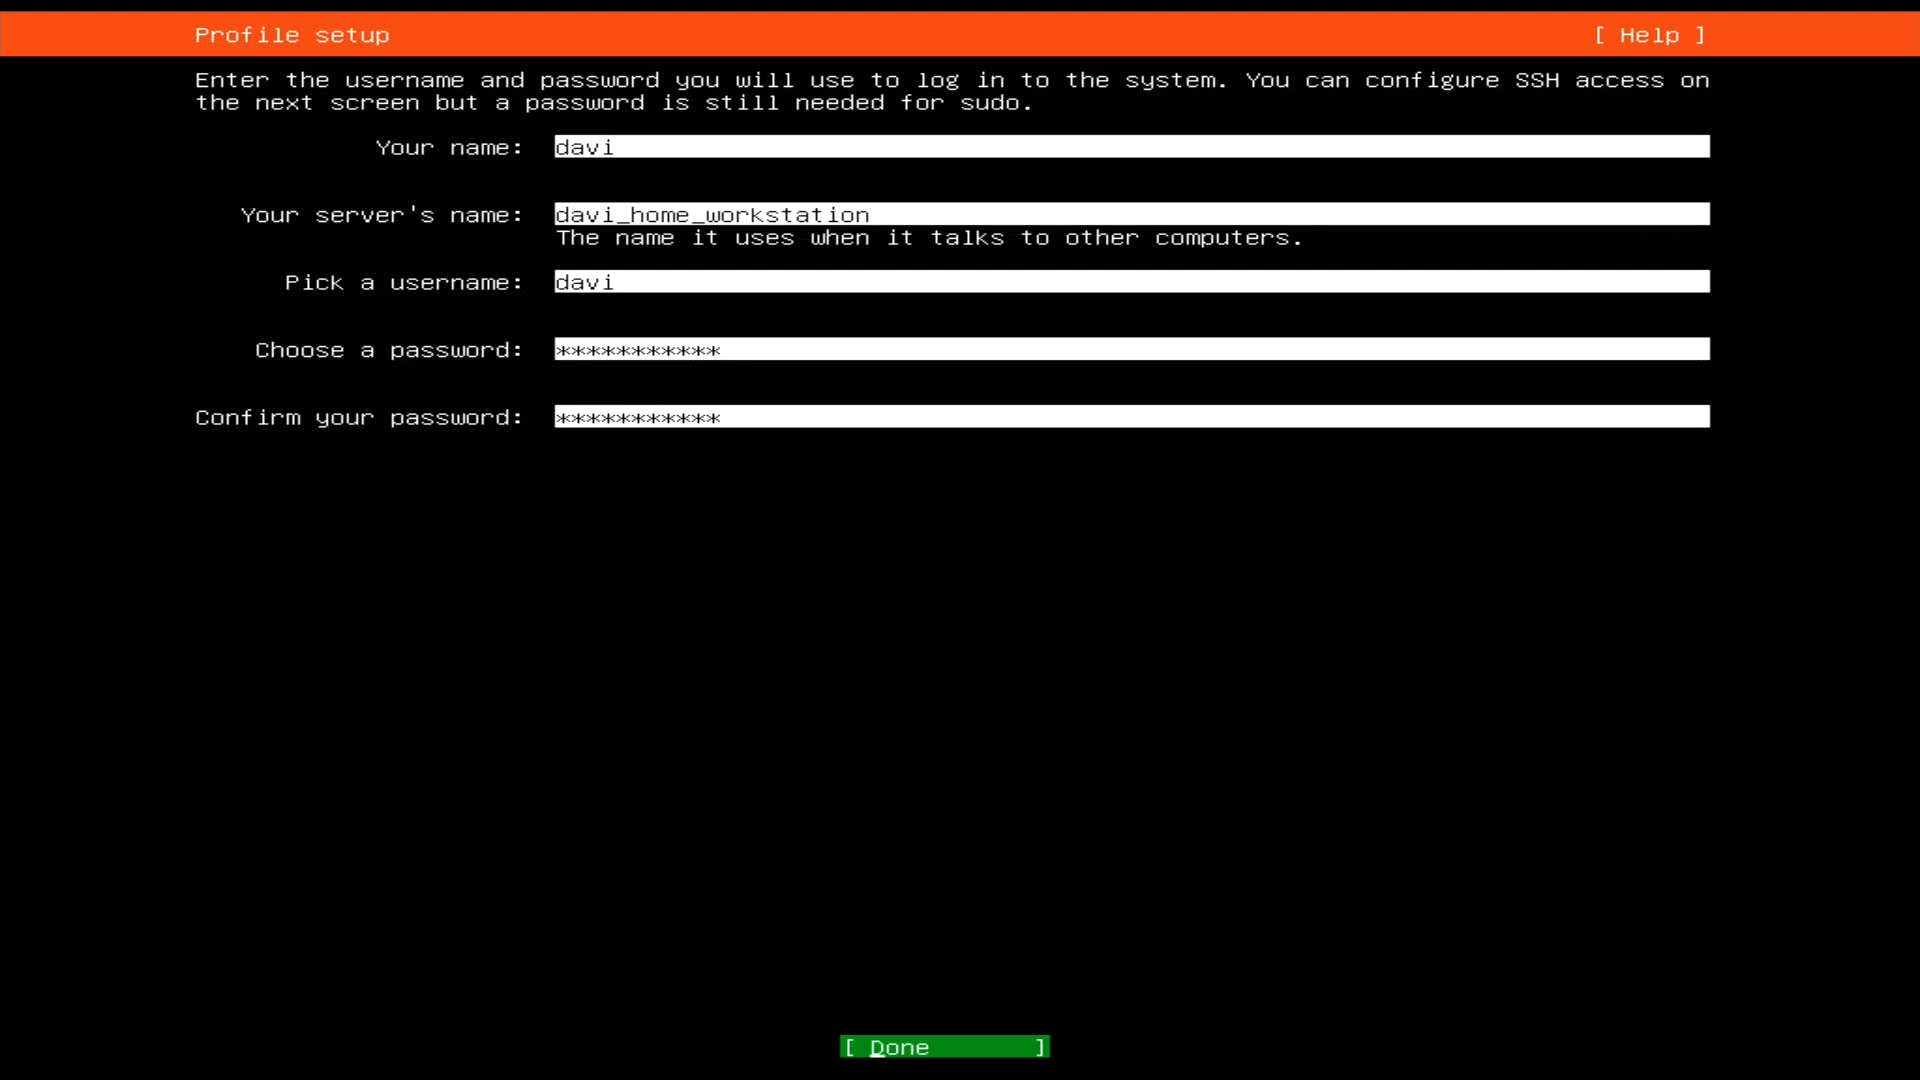Click the Confirm your password field
This screenshot has height=1080, width=1920.
pyautogui.click(x=1130, y=417)
